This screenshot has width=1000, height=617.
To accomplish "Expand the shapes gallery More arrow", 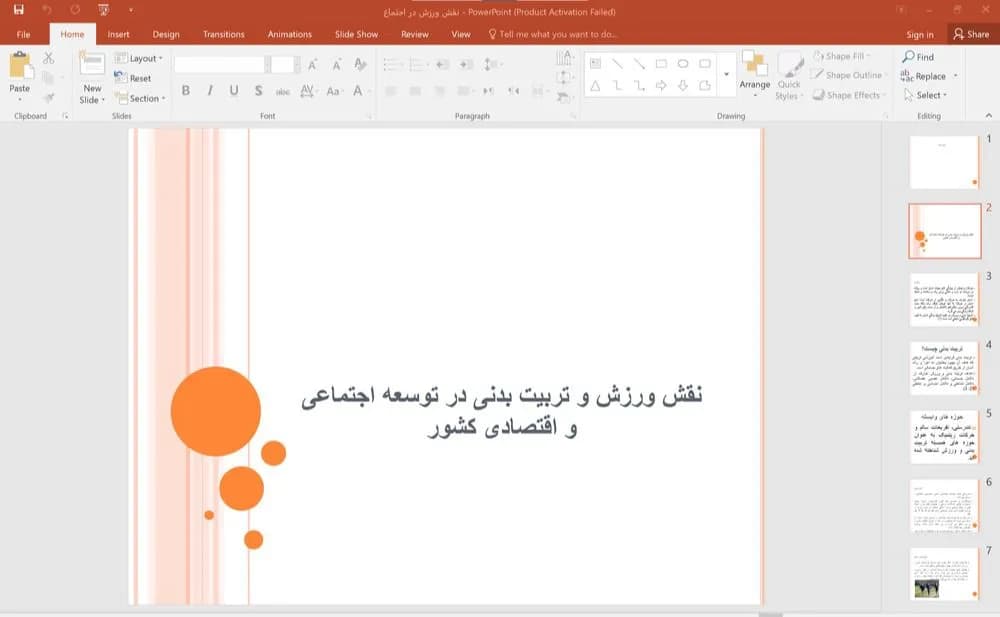I will pyautogui.click(x=726, y=75).
